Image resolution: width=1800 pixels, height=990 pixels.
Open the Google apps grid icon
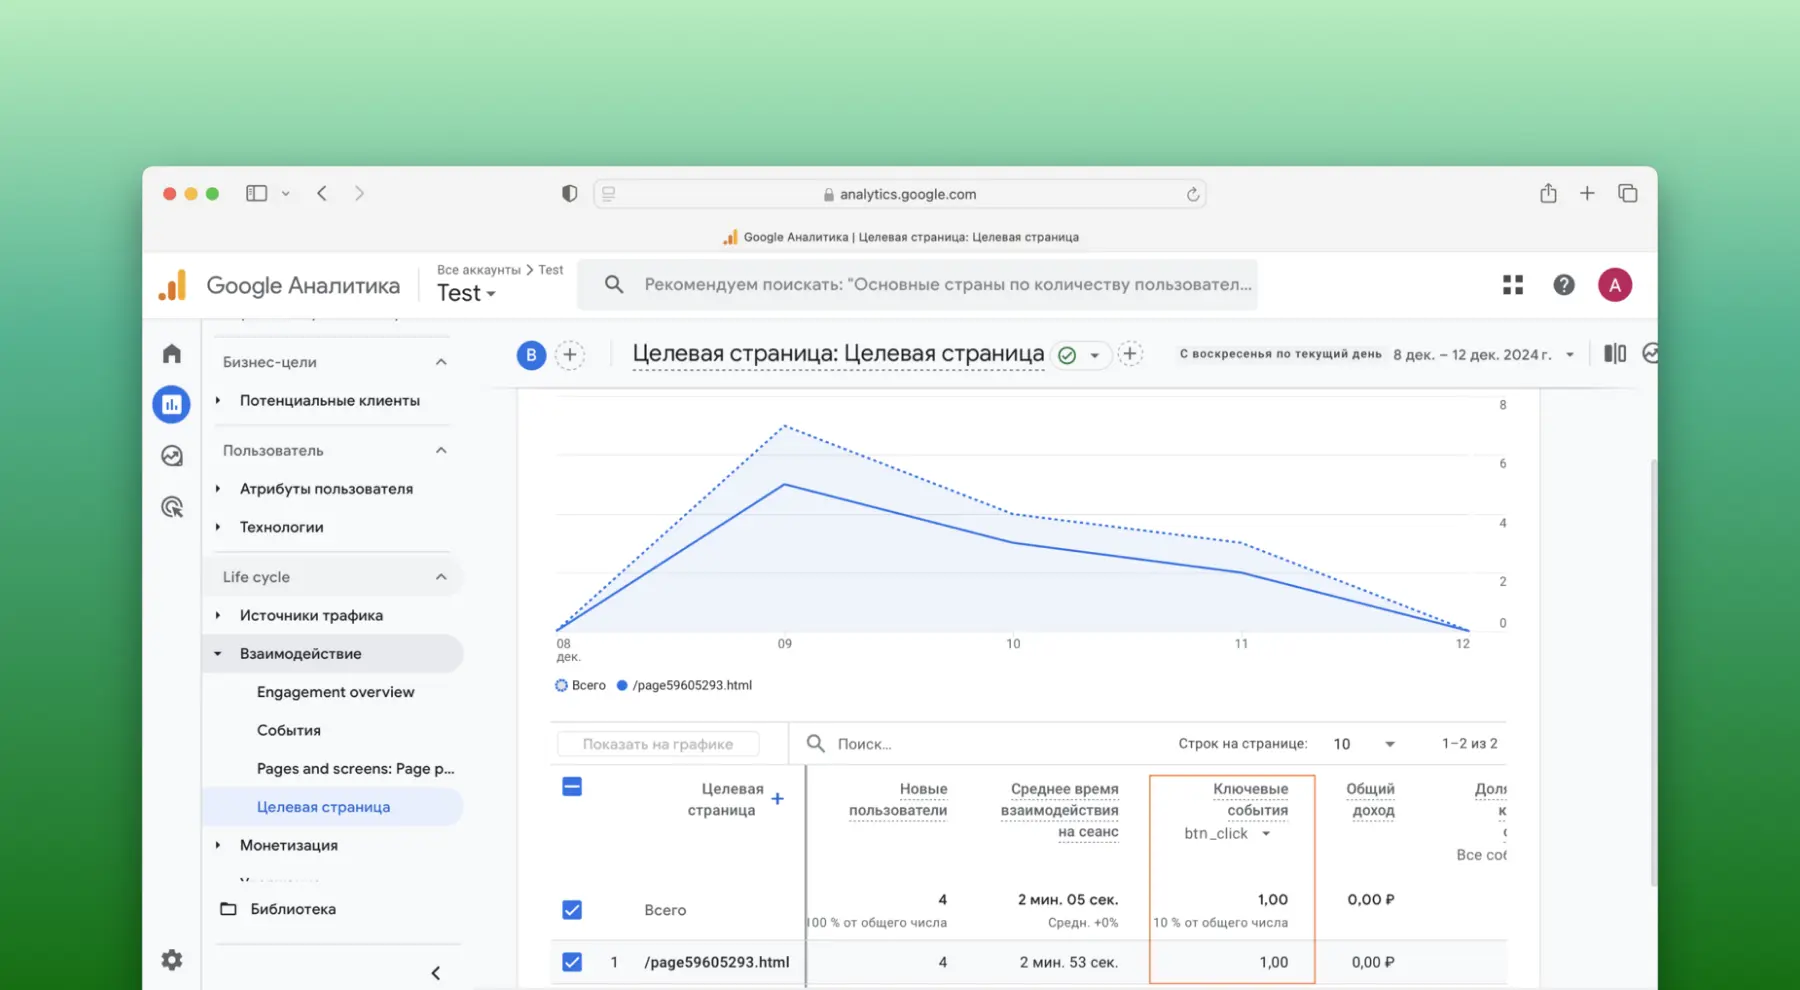point(1513,285)
